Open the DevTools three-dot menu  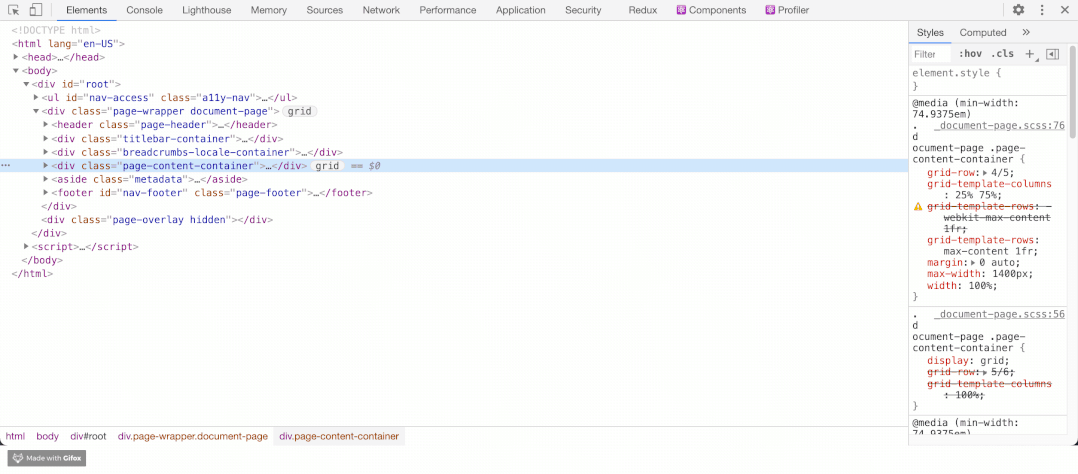click(1042, 10)
